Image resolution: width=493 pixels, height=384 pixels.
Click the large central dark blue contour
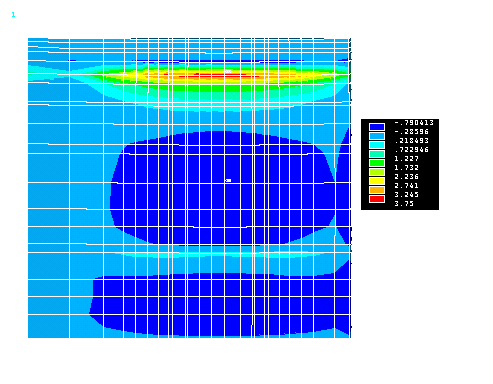pyautogui.click(x=223, y=188)
